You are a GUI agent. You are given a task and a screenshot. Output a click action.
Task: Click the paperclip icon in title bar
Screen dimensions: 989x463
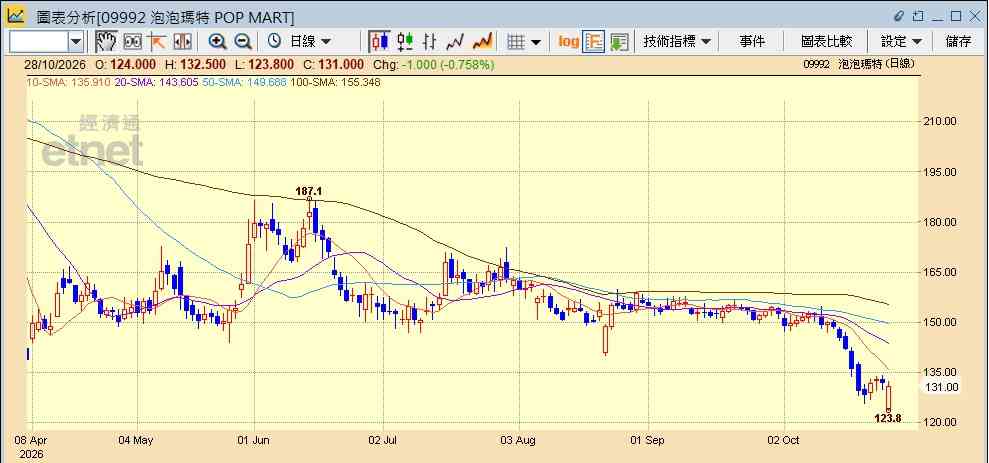[899, 16]
